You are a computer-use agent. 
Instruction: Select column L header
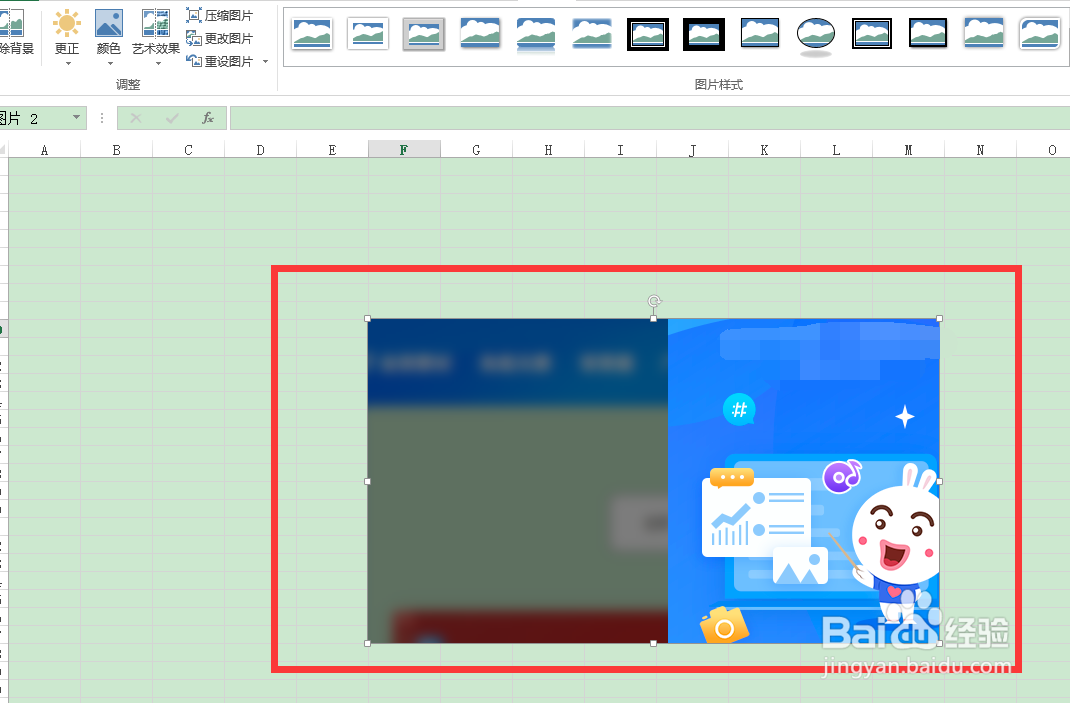pos(836,149)
